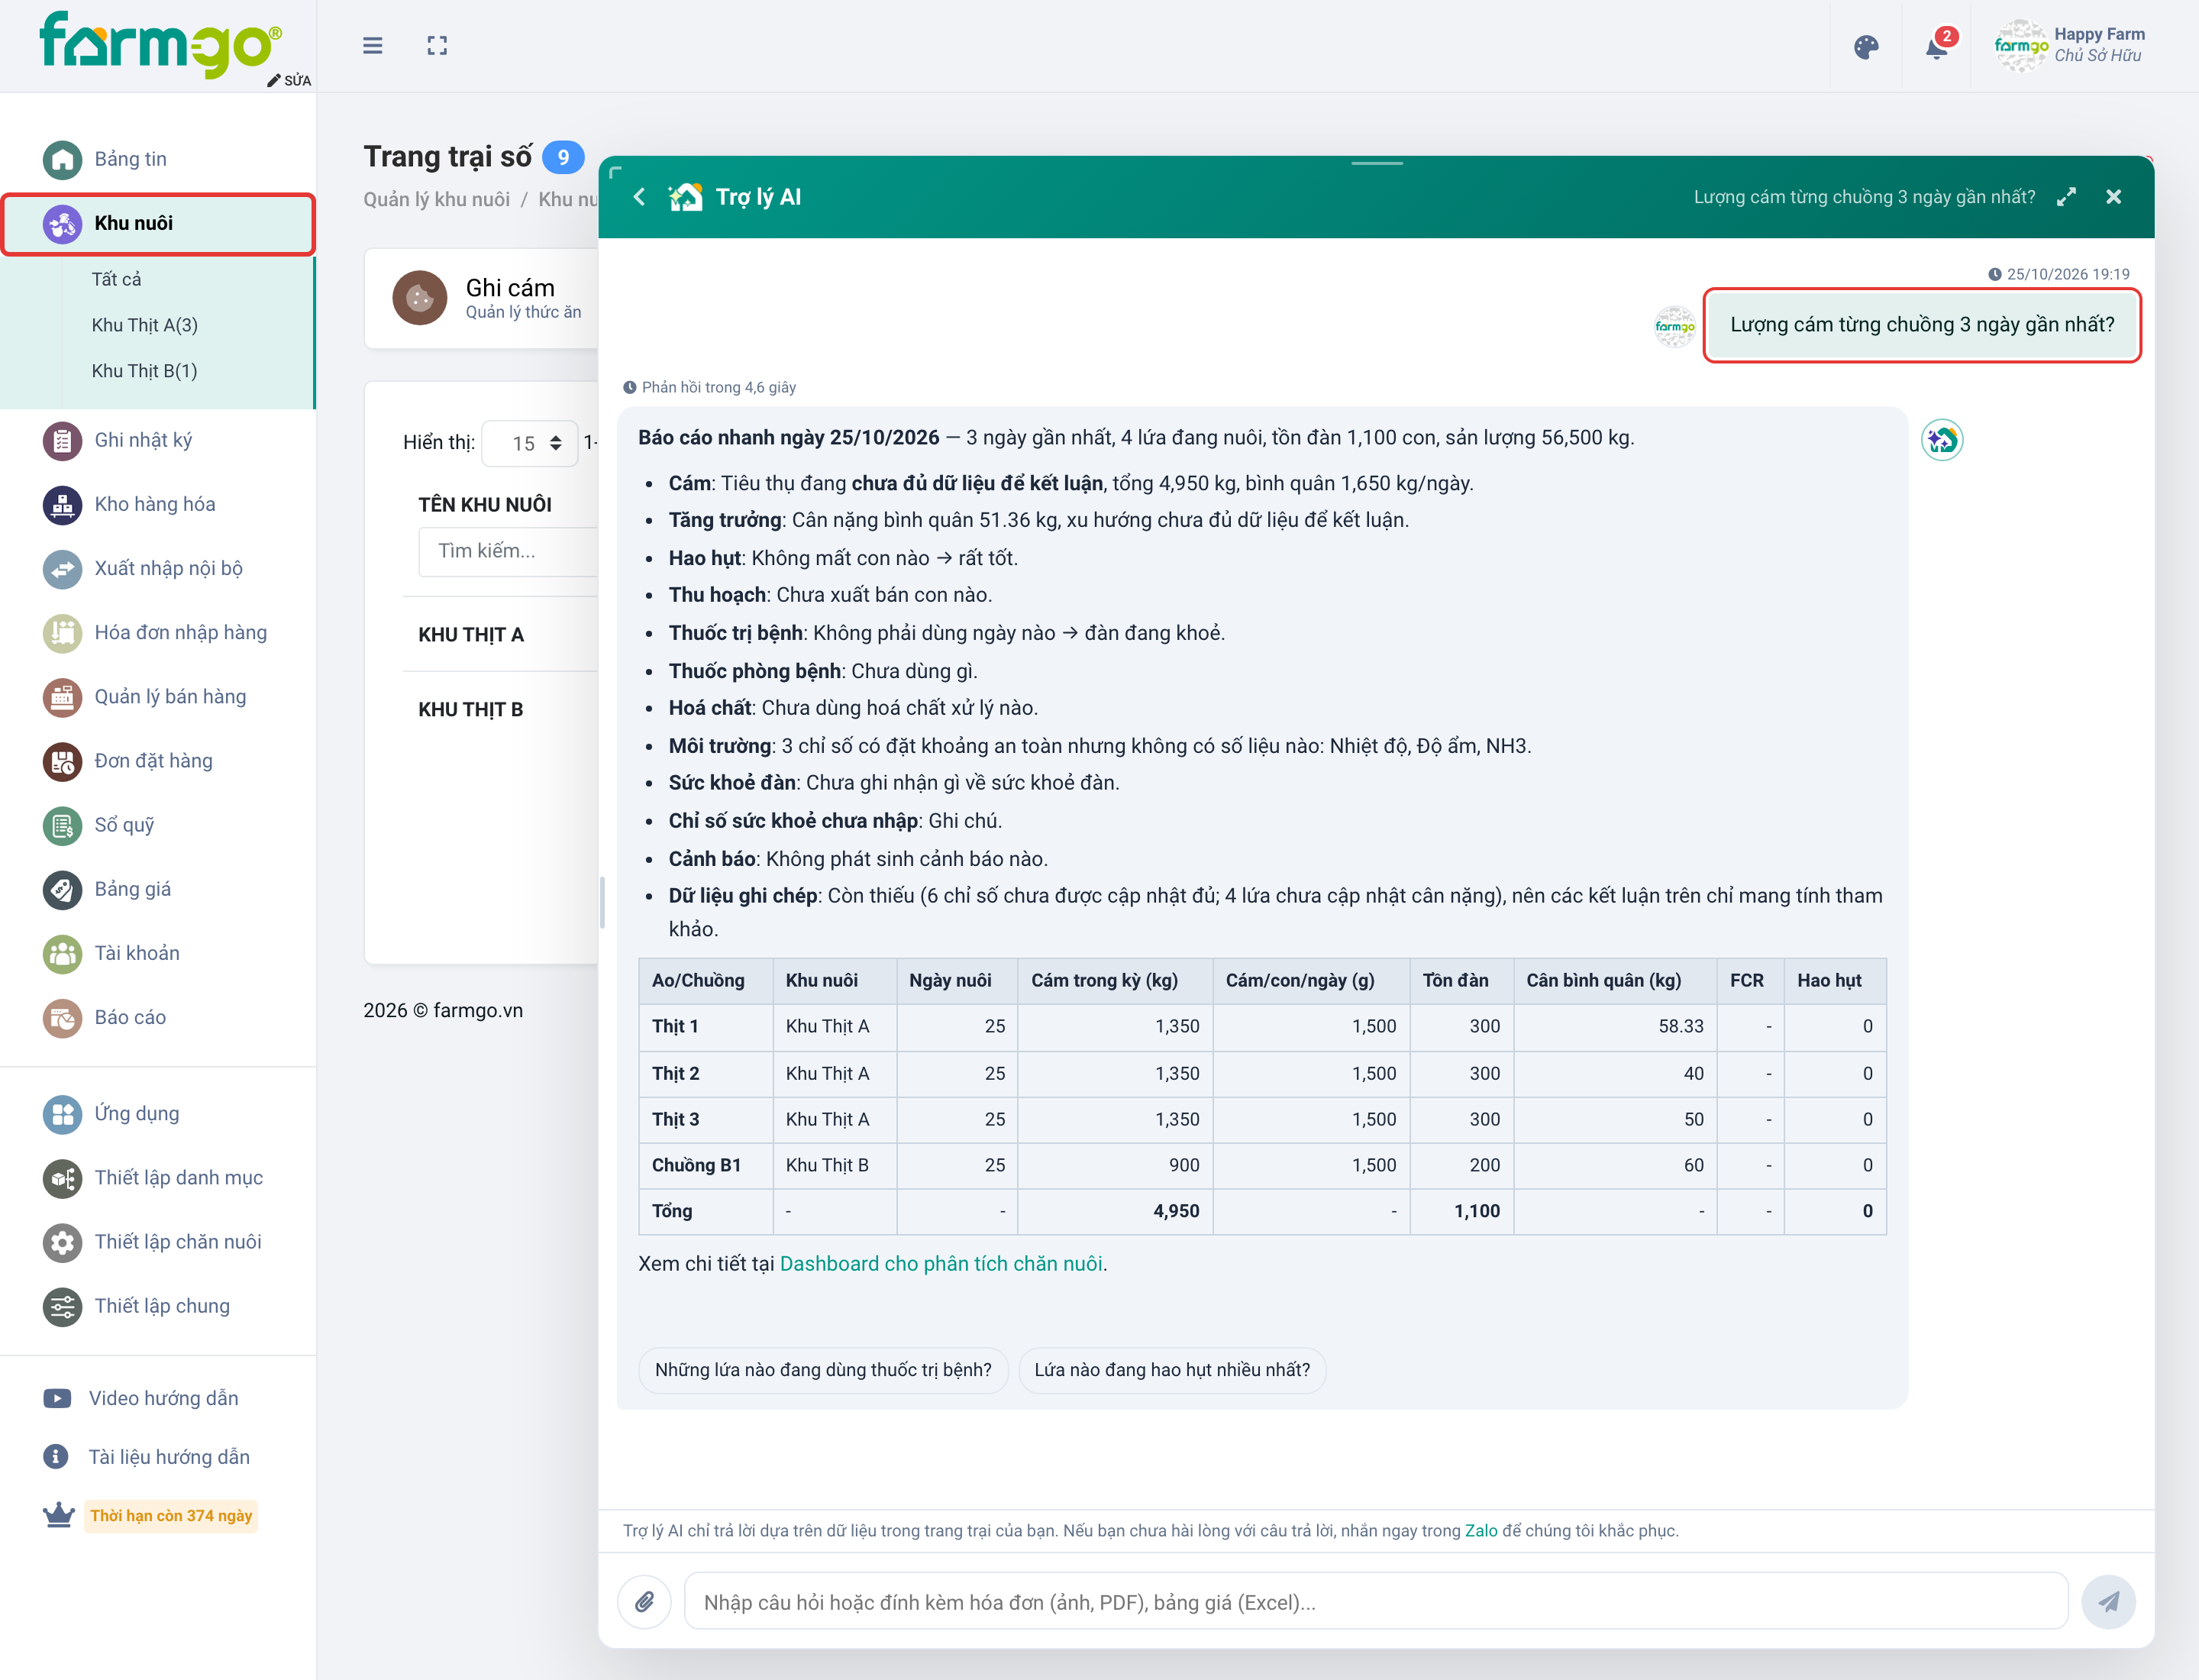This screenshot has height=1680, width=2199.
Task: Collapse the Khu nuôi sidebar section
Action: 158,223
